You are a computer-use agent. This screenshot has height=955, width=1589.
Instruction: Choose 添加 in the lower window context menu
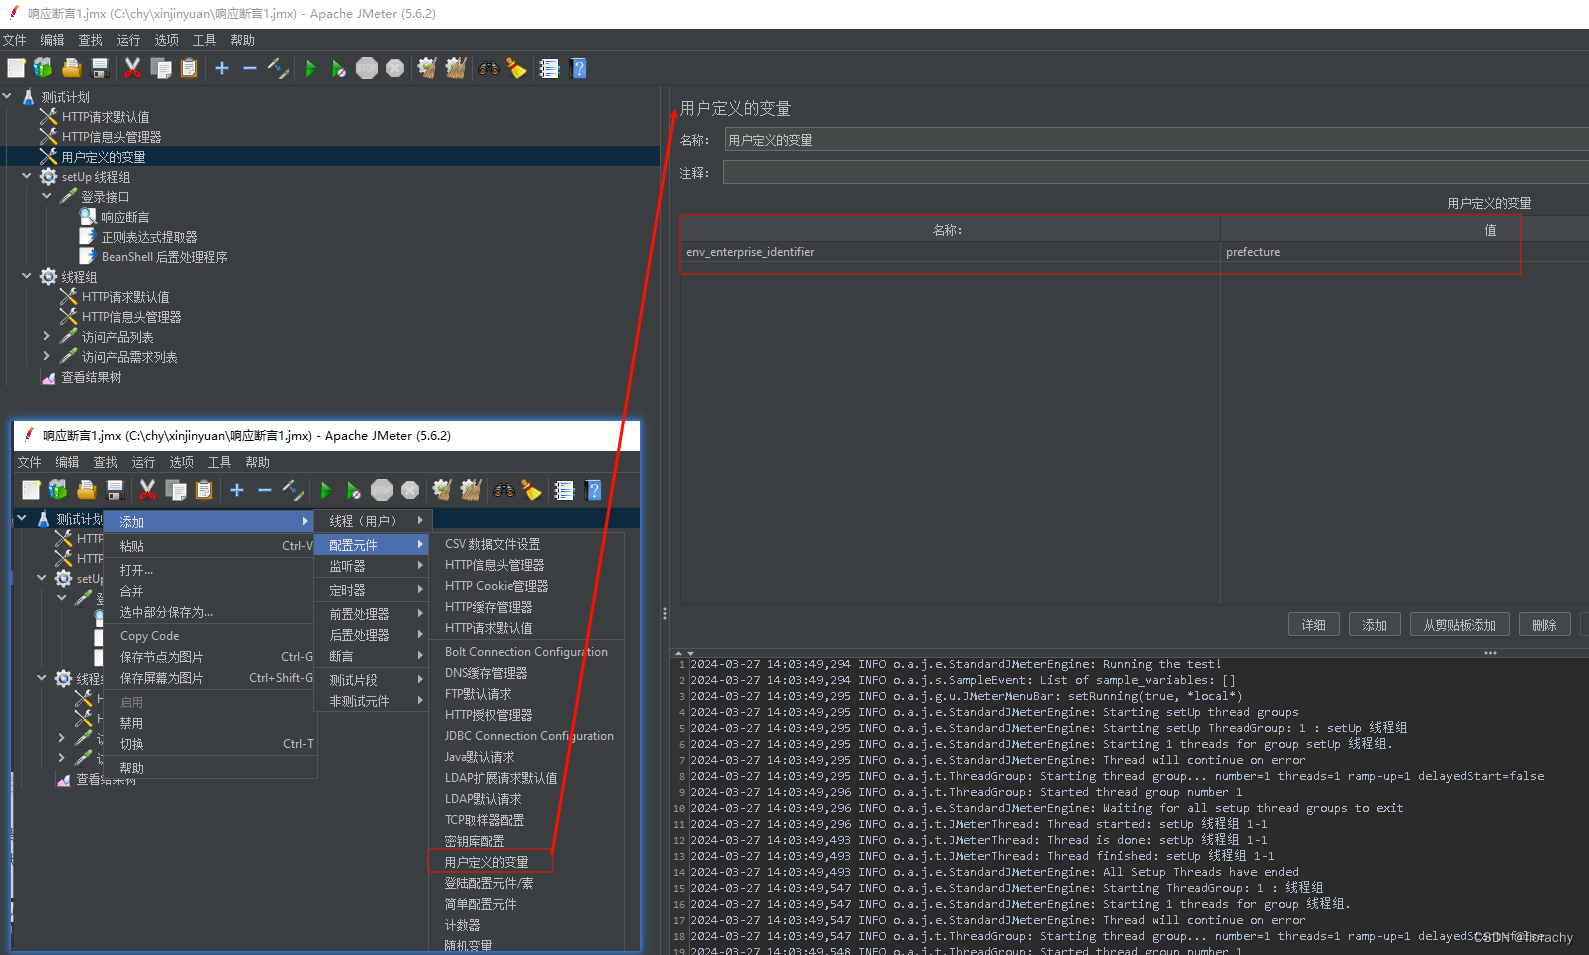coord(210,522)
